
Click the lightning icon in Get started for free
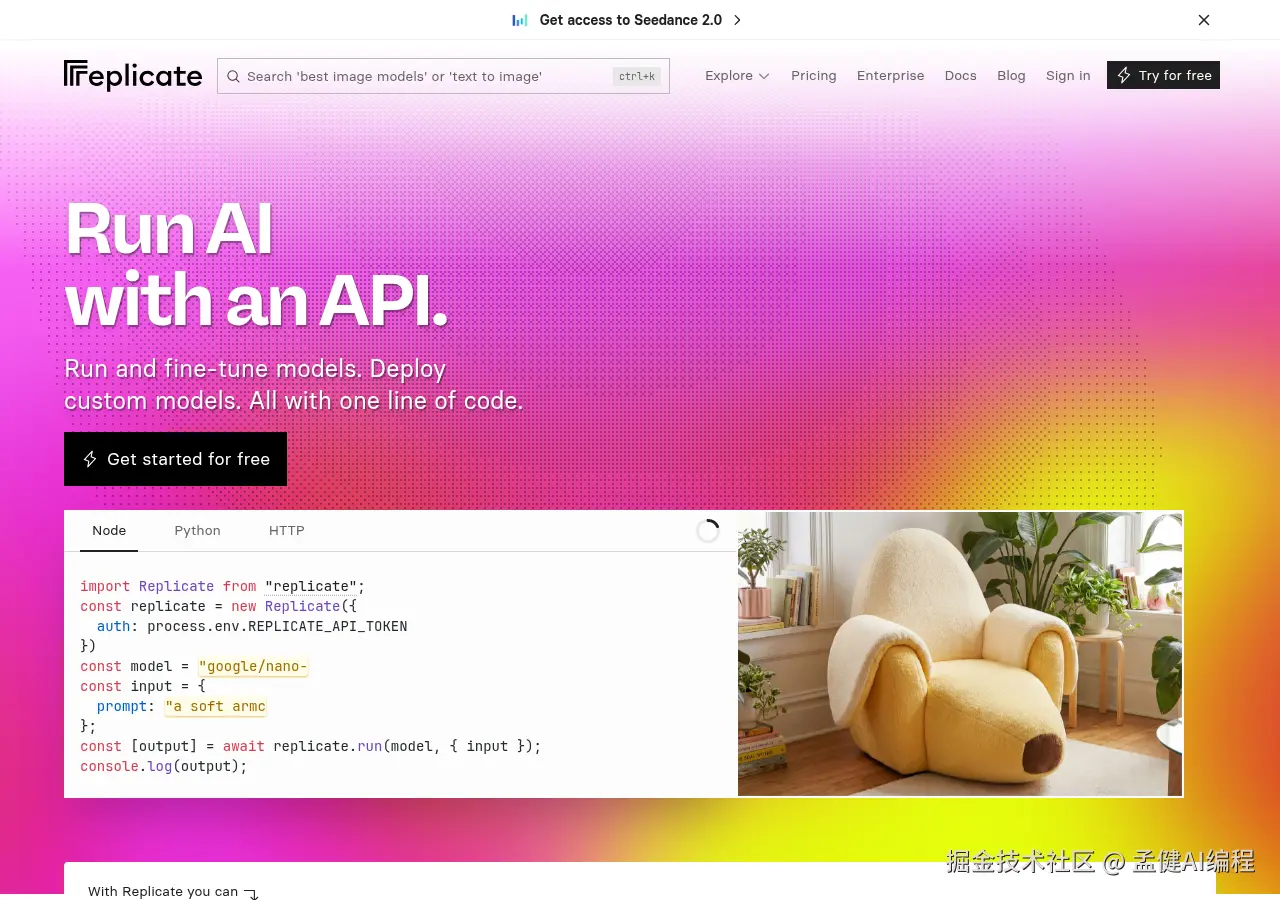tap(90, 459)
